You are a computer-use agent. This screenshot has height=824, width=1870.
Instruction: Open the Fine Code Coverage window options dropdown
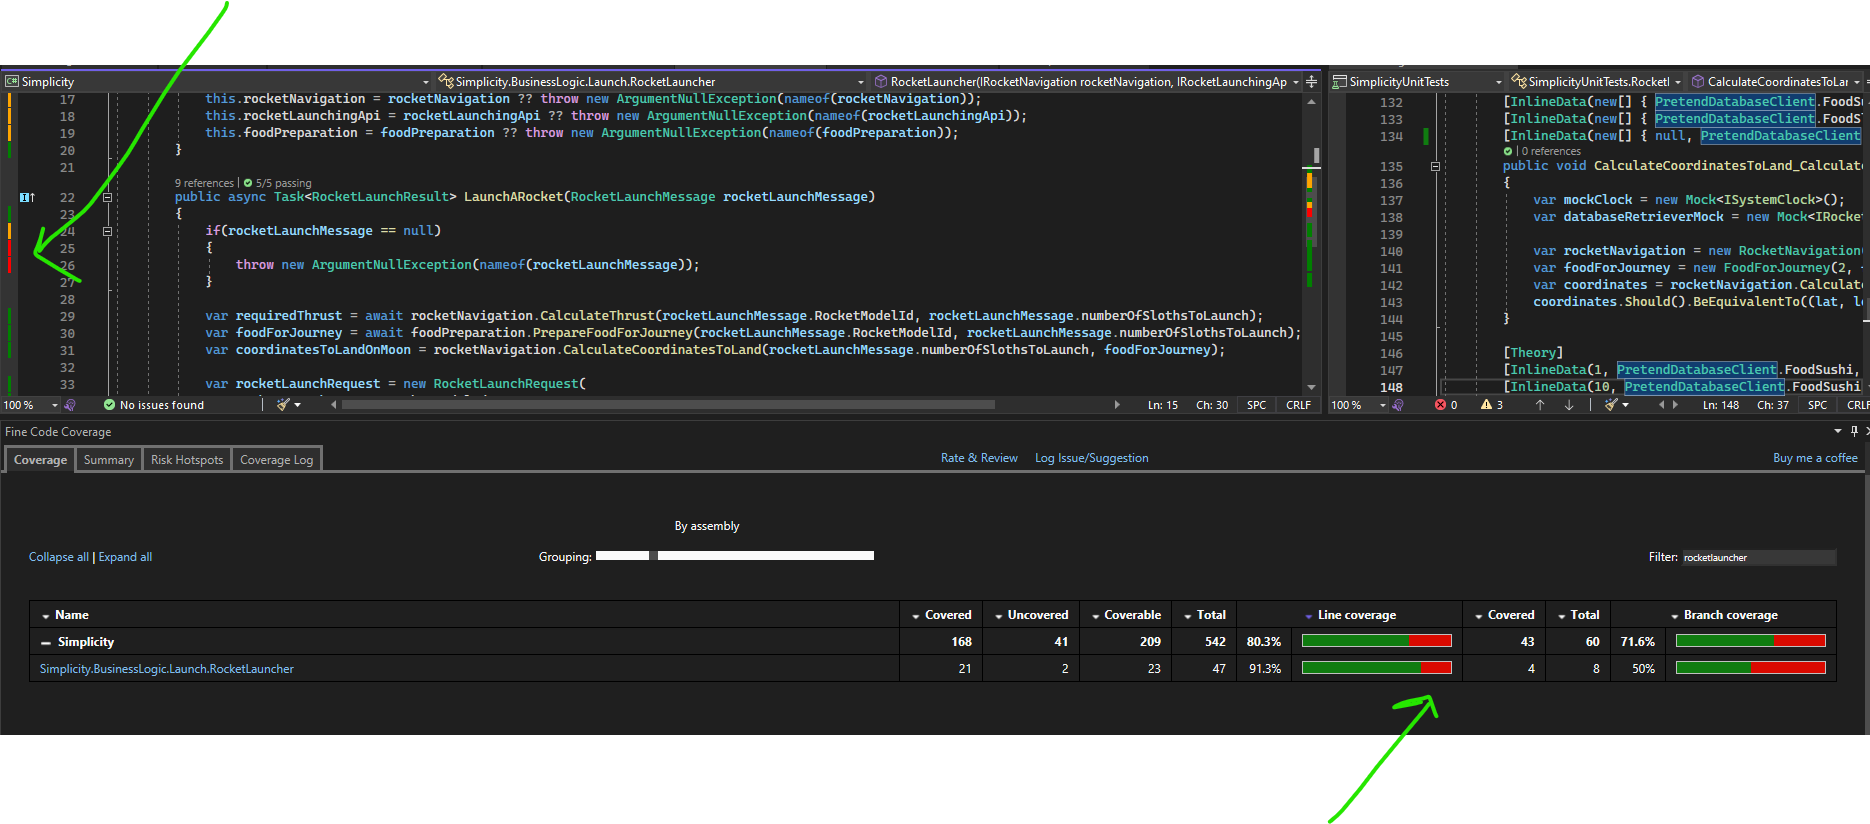click(1838, 431)
